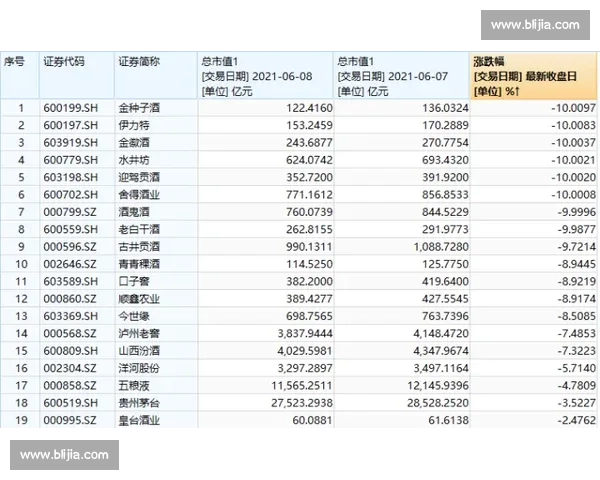Click the stock name 青青稞酒
Viewport: 600px width, 480px height.
point(139,264)
